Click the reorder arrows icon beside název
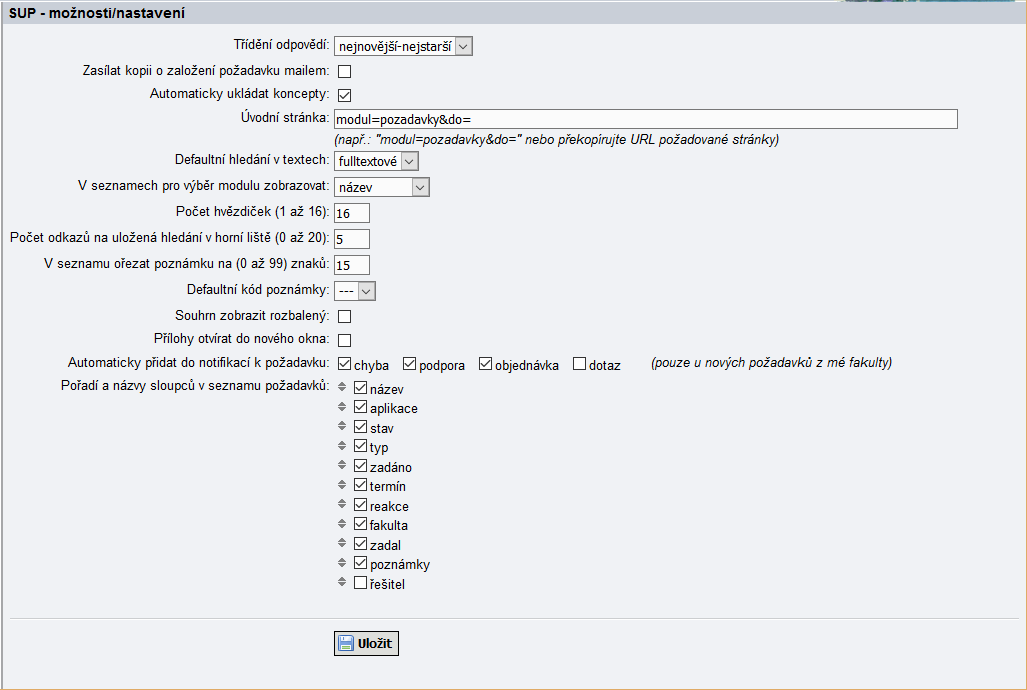The width and height of the screenshot is (1027, 690). [x=342, y=388]
